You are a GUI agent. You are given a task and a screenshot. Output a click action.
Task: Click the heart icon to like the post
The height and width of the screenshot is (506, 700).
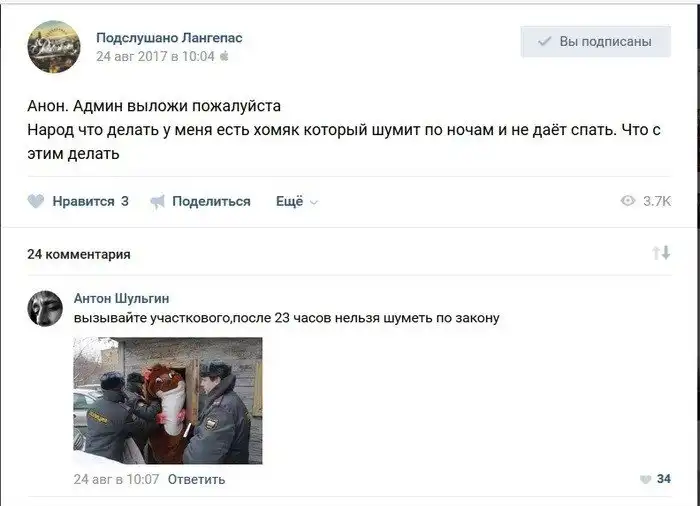[36, 201]
